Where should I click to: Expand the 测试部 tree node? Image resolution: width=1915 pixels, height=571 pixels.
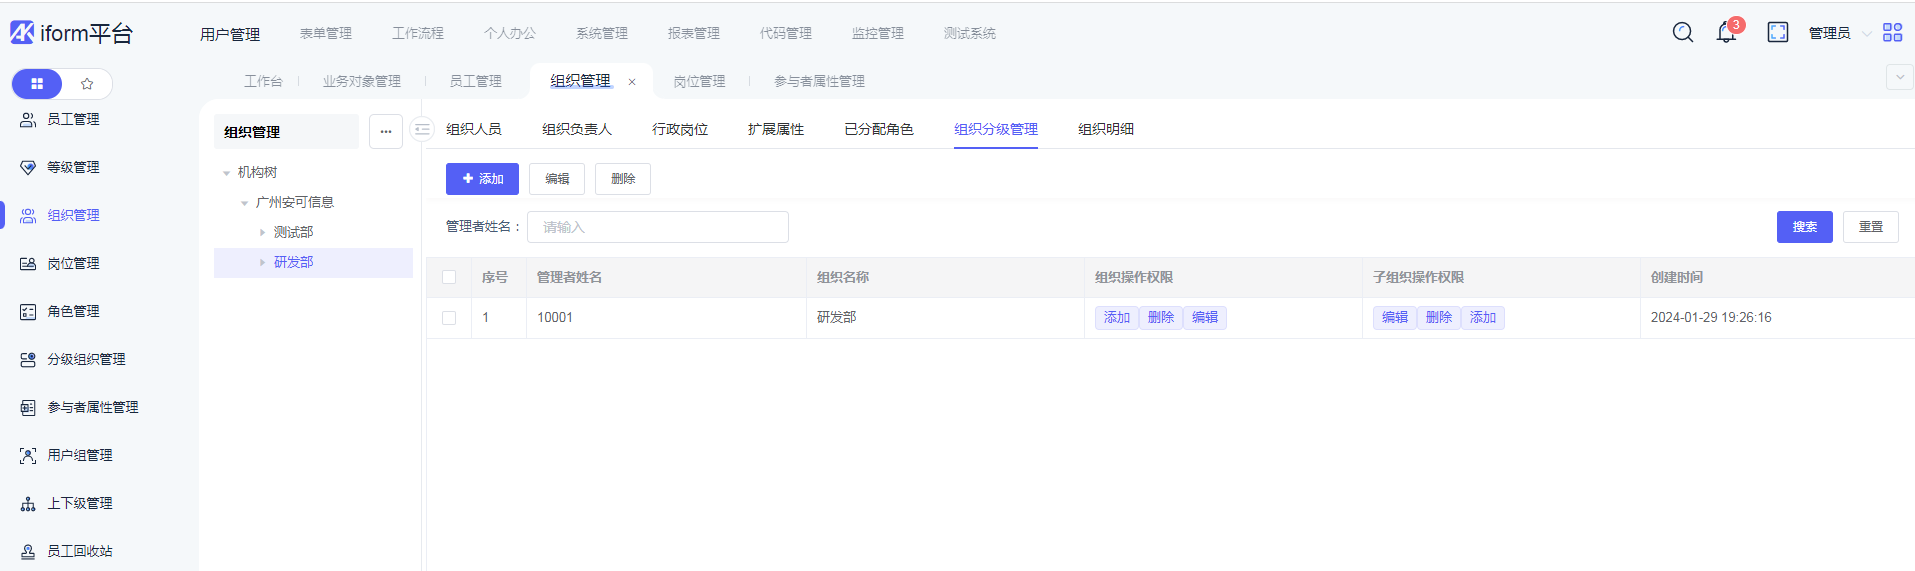[263, 232]
